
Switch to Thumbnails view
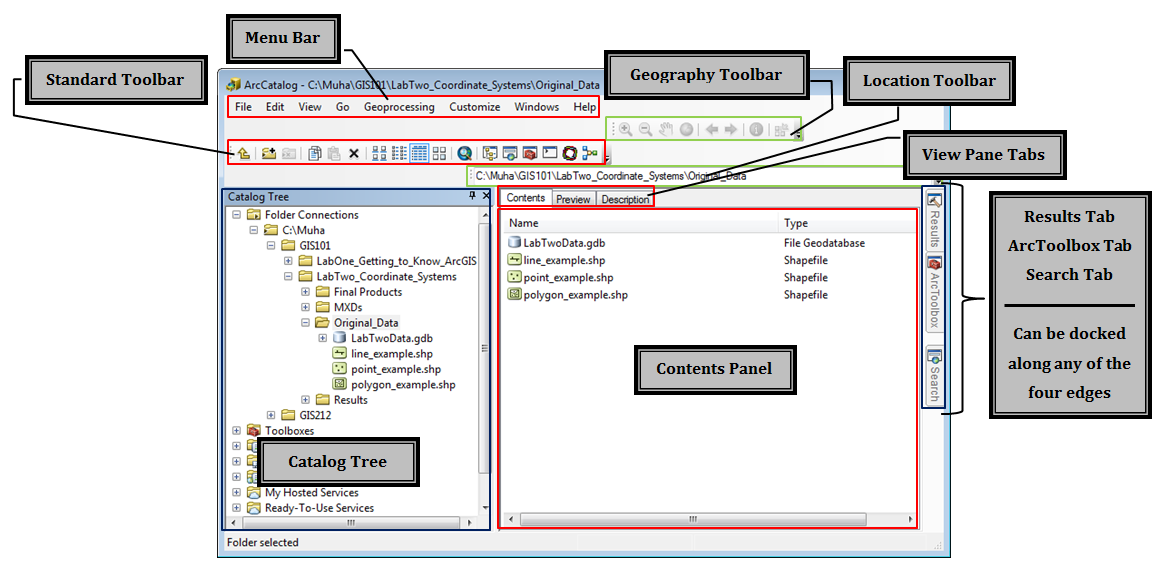pyautogui.click(x=439, y=153)
